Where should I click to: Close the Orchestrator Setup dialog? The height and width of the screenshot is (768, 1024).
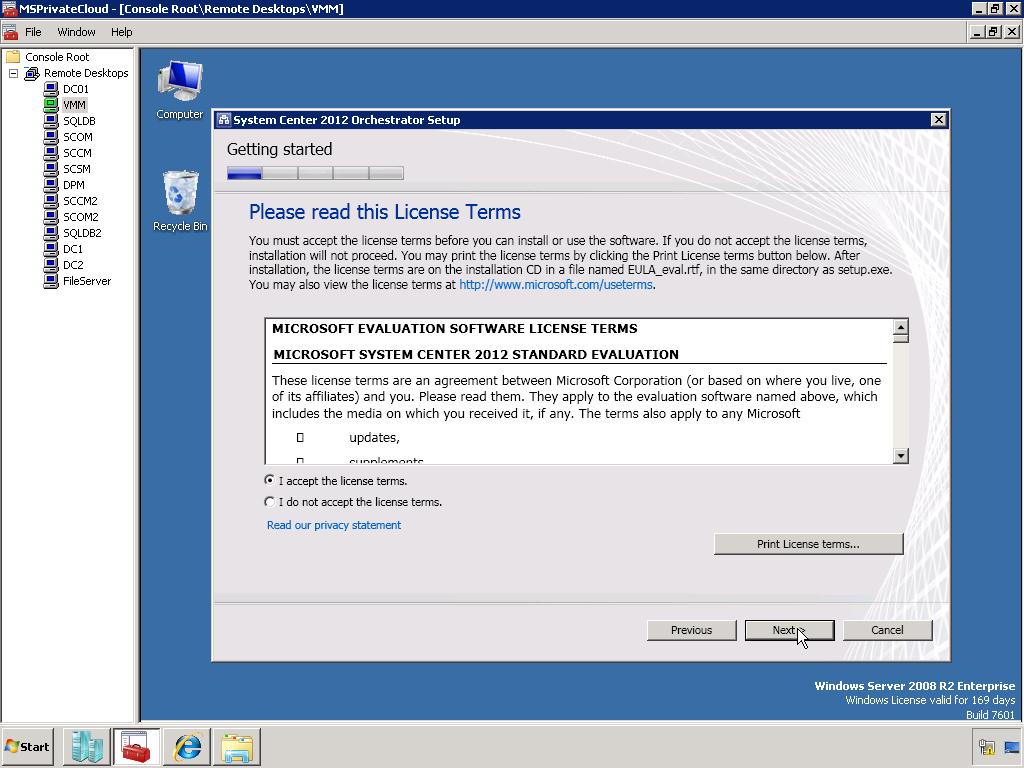pos(938,120)
